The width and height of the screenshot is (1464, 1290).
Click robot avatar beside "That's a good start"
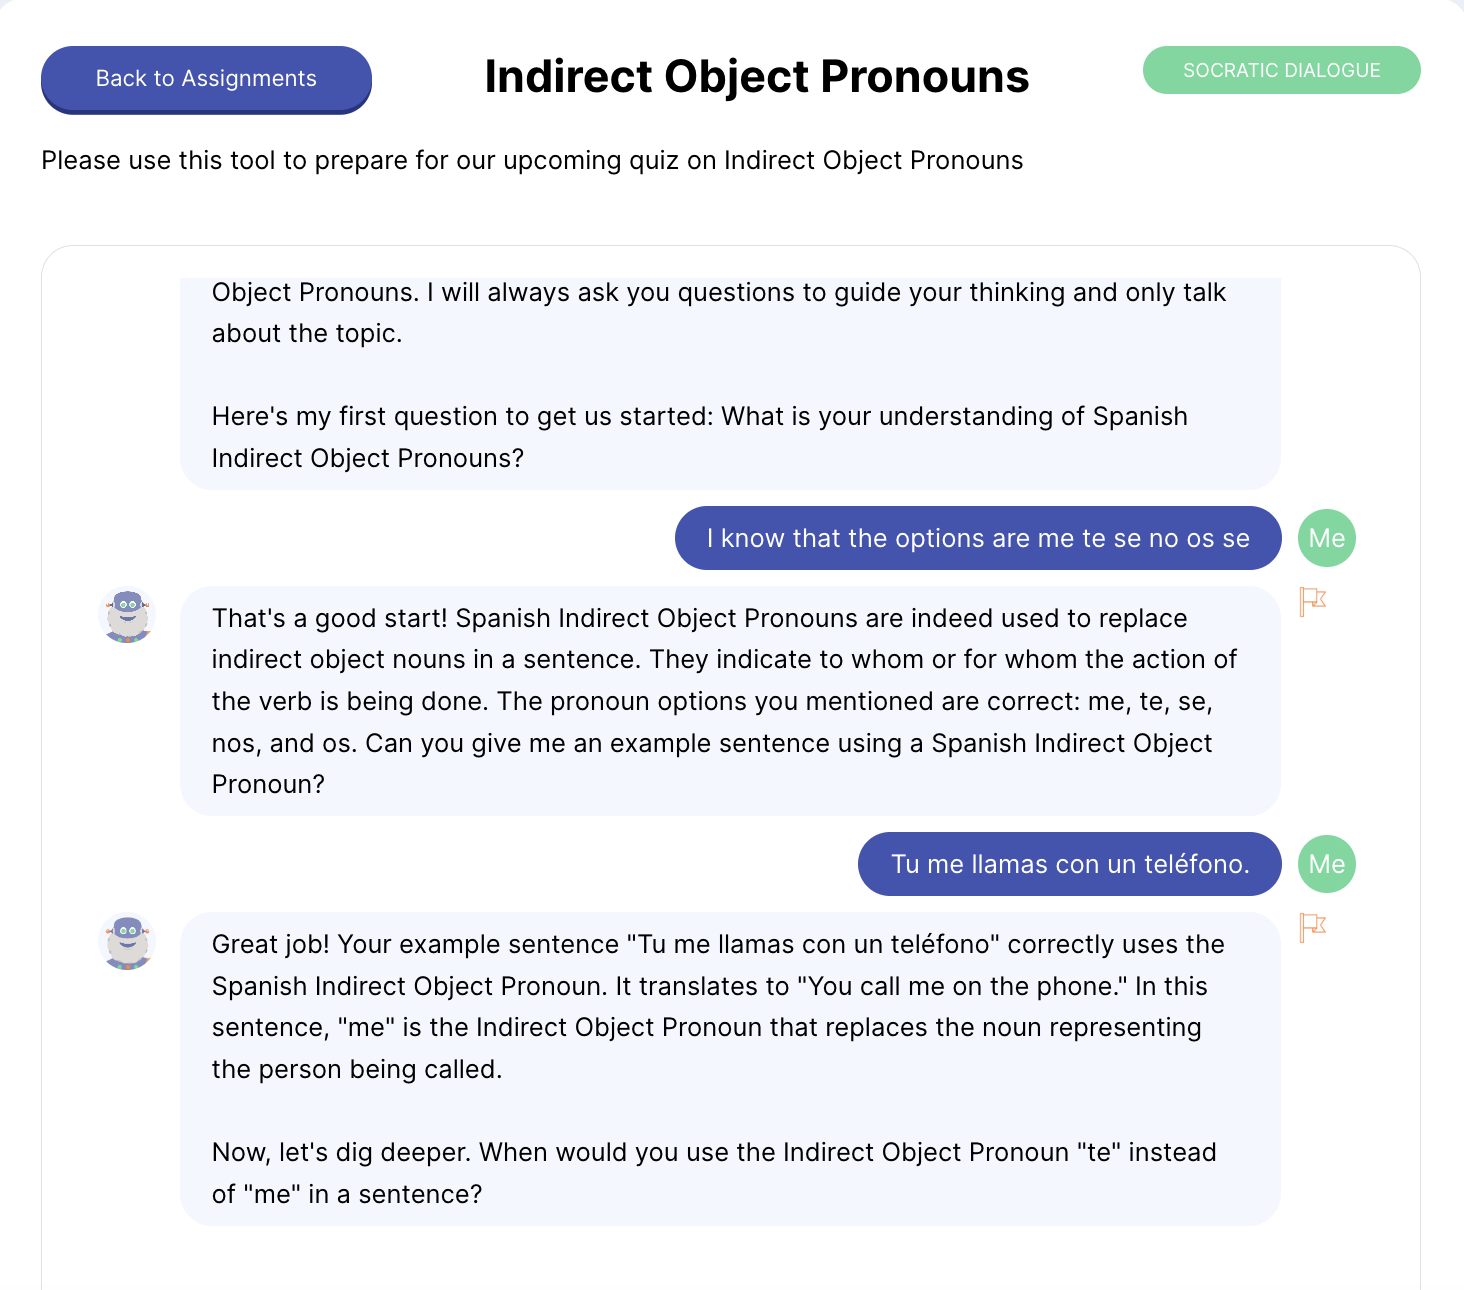(128, 615)
